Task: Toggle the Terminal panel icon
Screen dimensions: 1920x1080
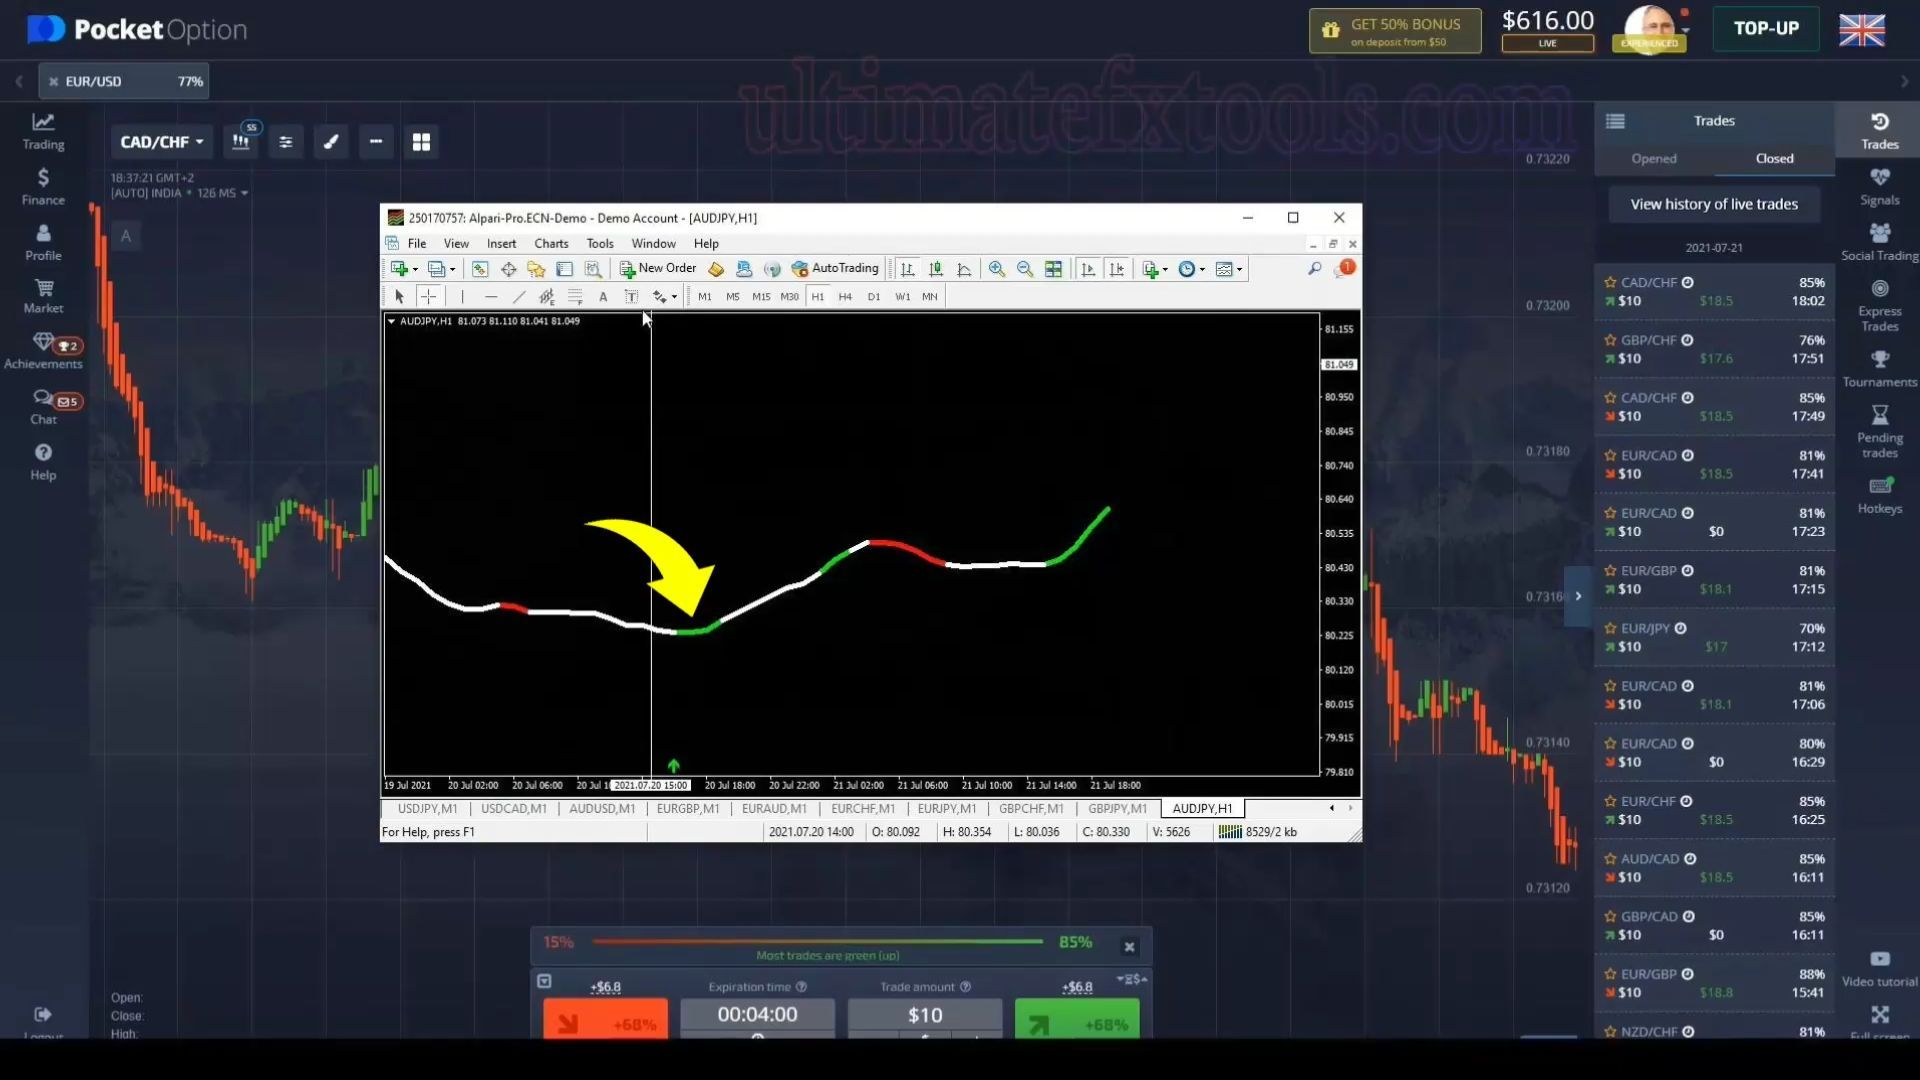Action: click(x=564, y=269)
